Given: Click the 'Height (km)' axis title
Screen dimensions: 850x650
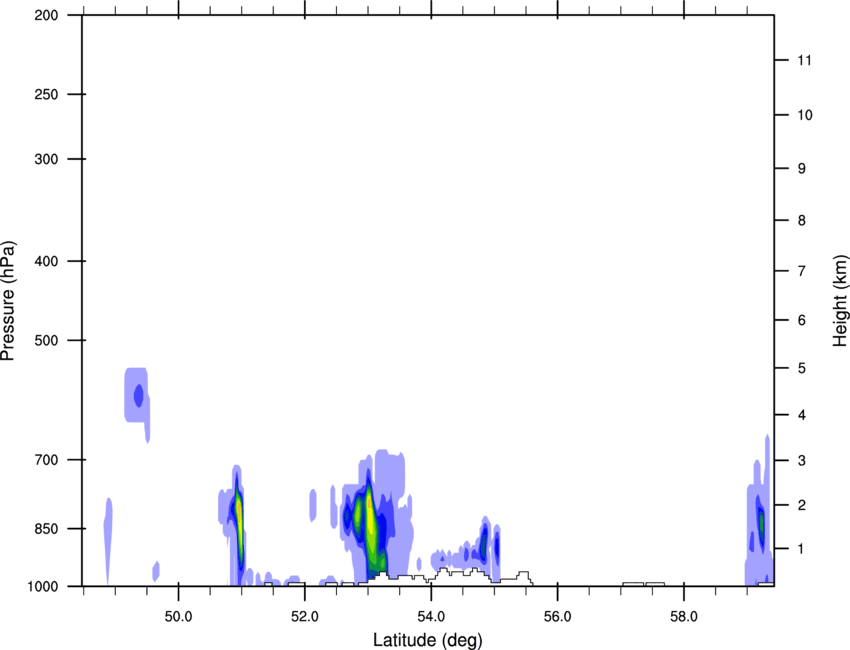Looking at the screenshot, I should [x=840, y=300].
